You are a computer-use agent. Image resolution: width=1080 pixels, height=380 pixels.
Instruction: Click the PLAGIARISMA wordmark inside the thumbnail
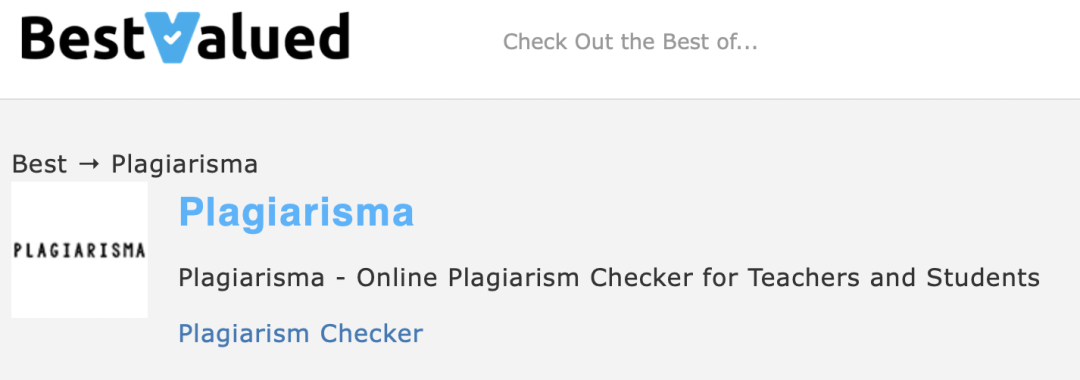79,250
